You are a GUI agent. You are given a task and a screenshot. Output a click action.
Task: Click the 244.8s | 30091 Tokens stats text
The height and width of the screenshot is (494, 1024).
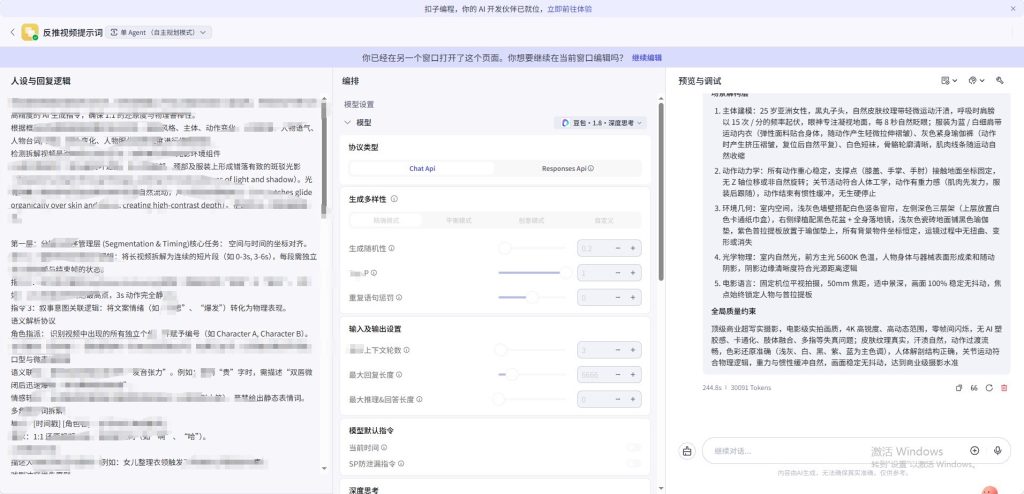(x=737, y=387)
